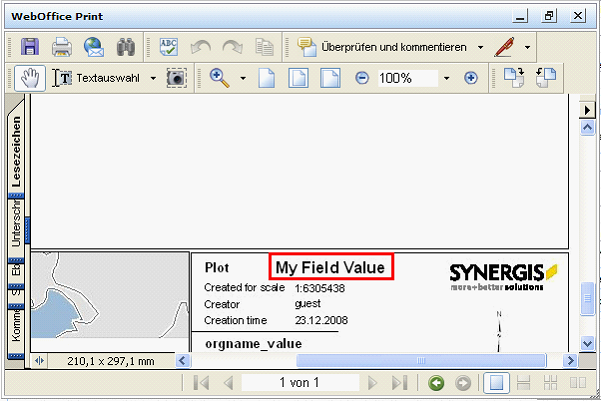
Task: Click the SYNERGIS logo
Action: click(x=503, y=277)
